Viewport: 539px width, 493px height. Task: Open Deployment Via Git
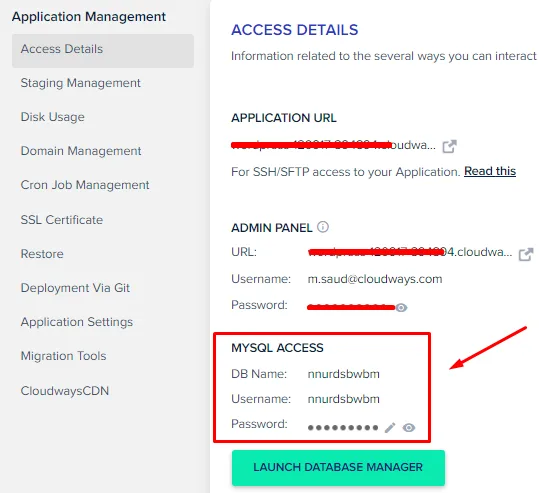(x=75, y=288)
